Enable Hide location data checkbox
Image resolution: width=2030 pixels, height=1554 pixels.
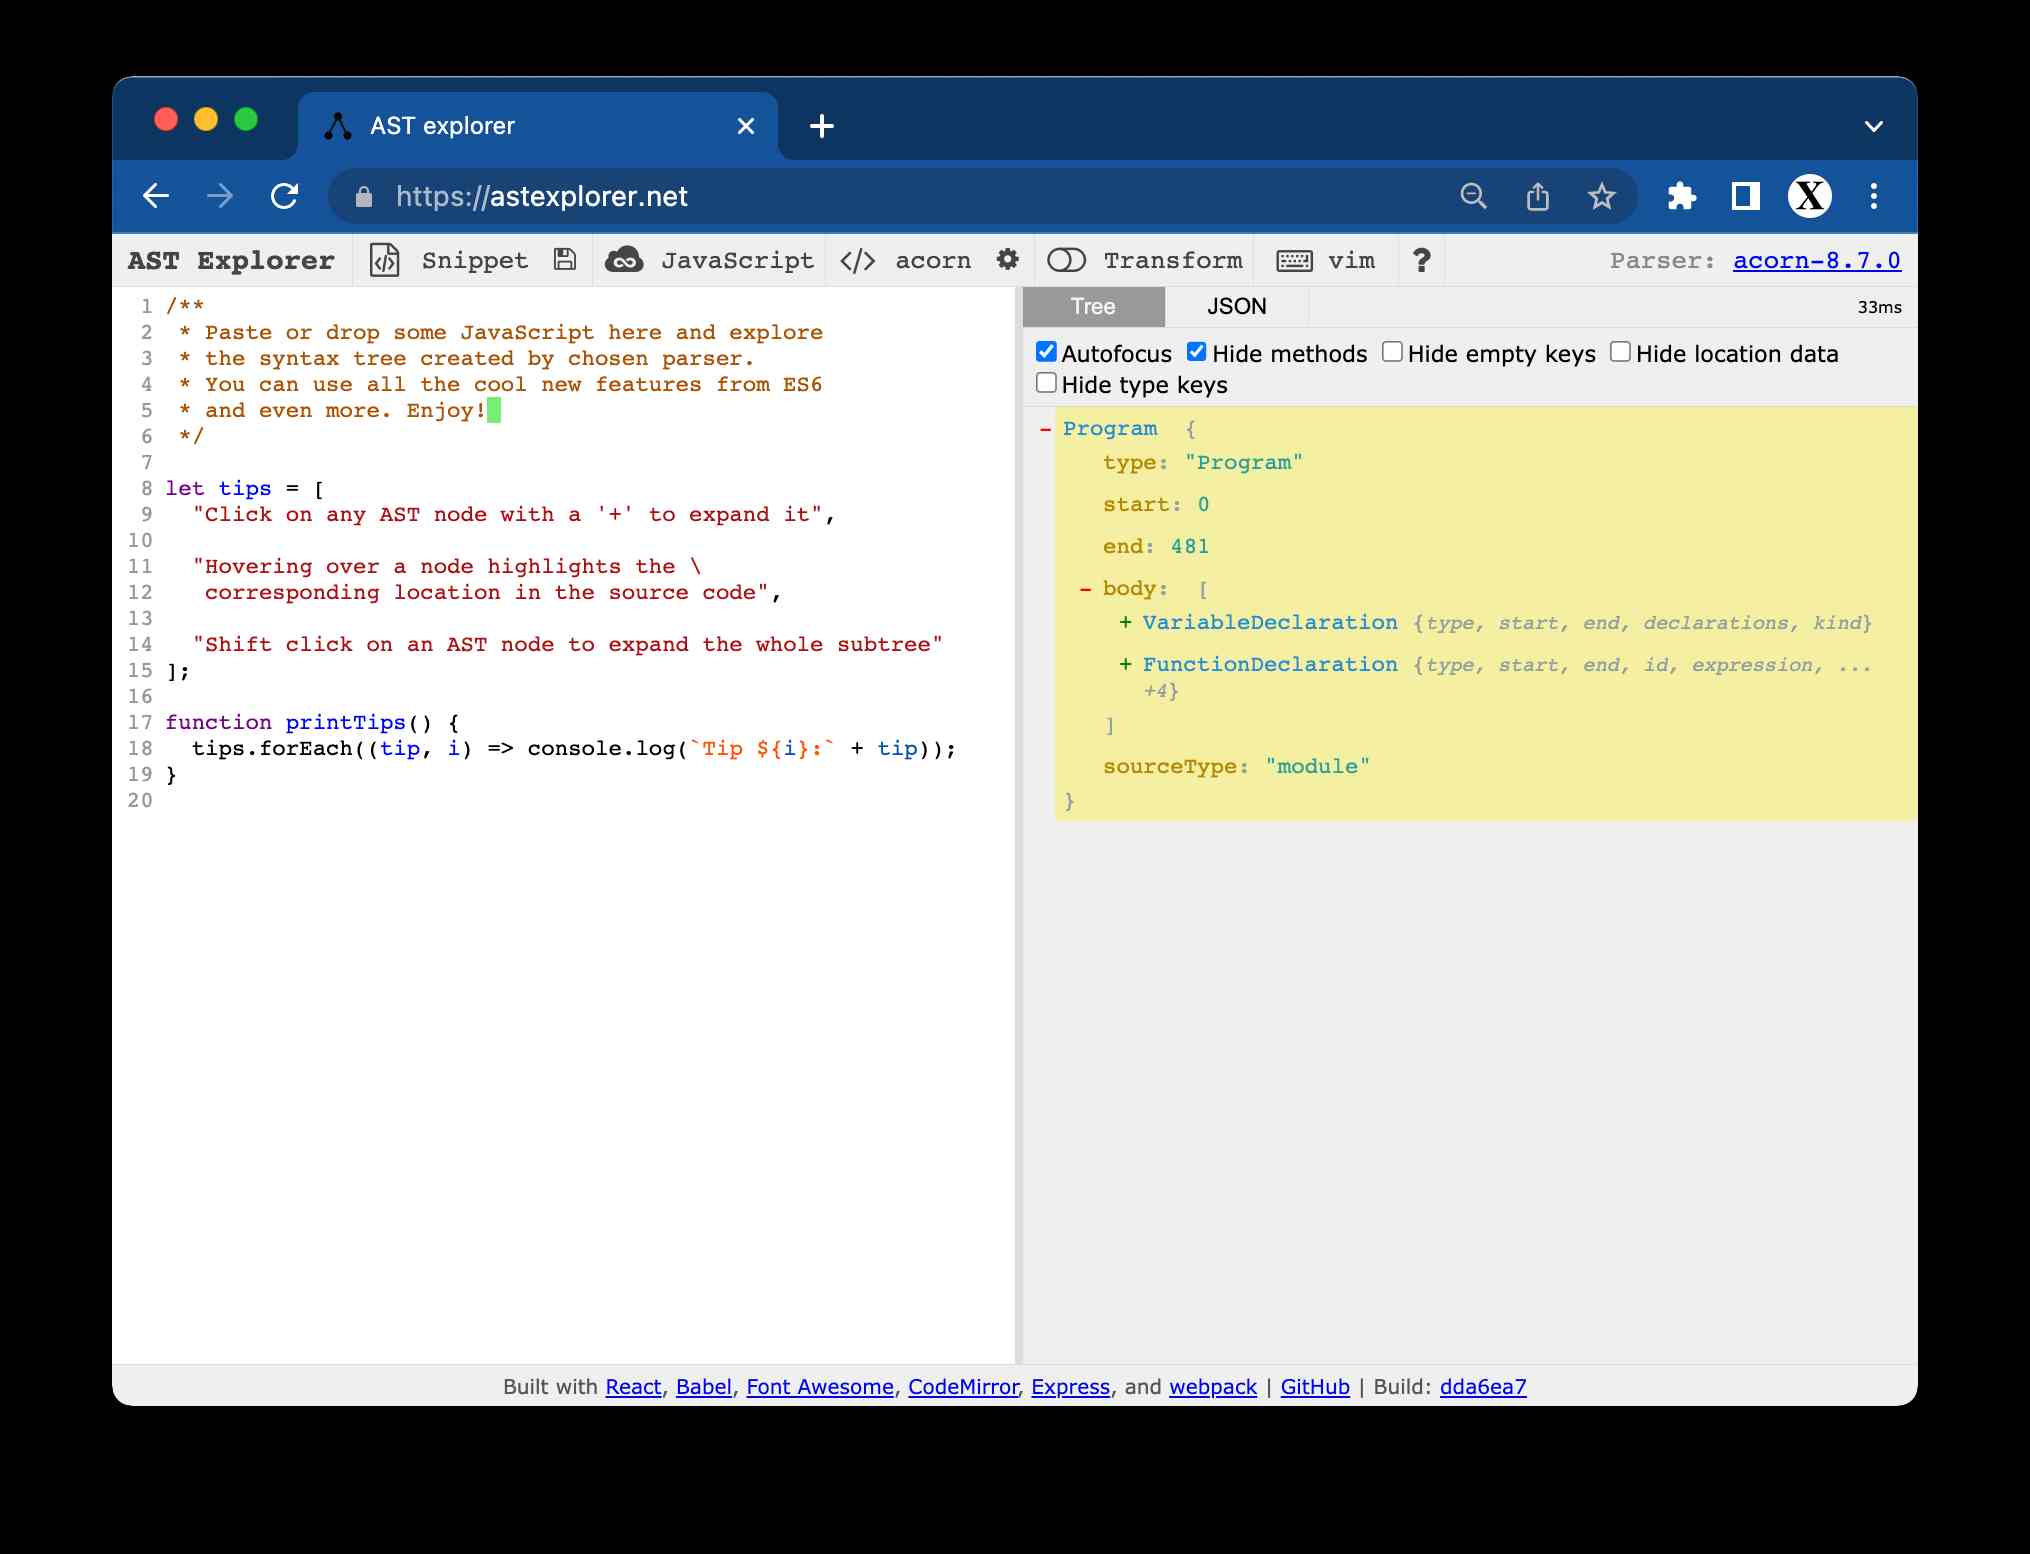coord(1620,352)
